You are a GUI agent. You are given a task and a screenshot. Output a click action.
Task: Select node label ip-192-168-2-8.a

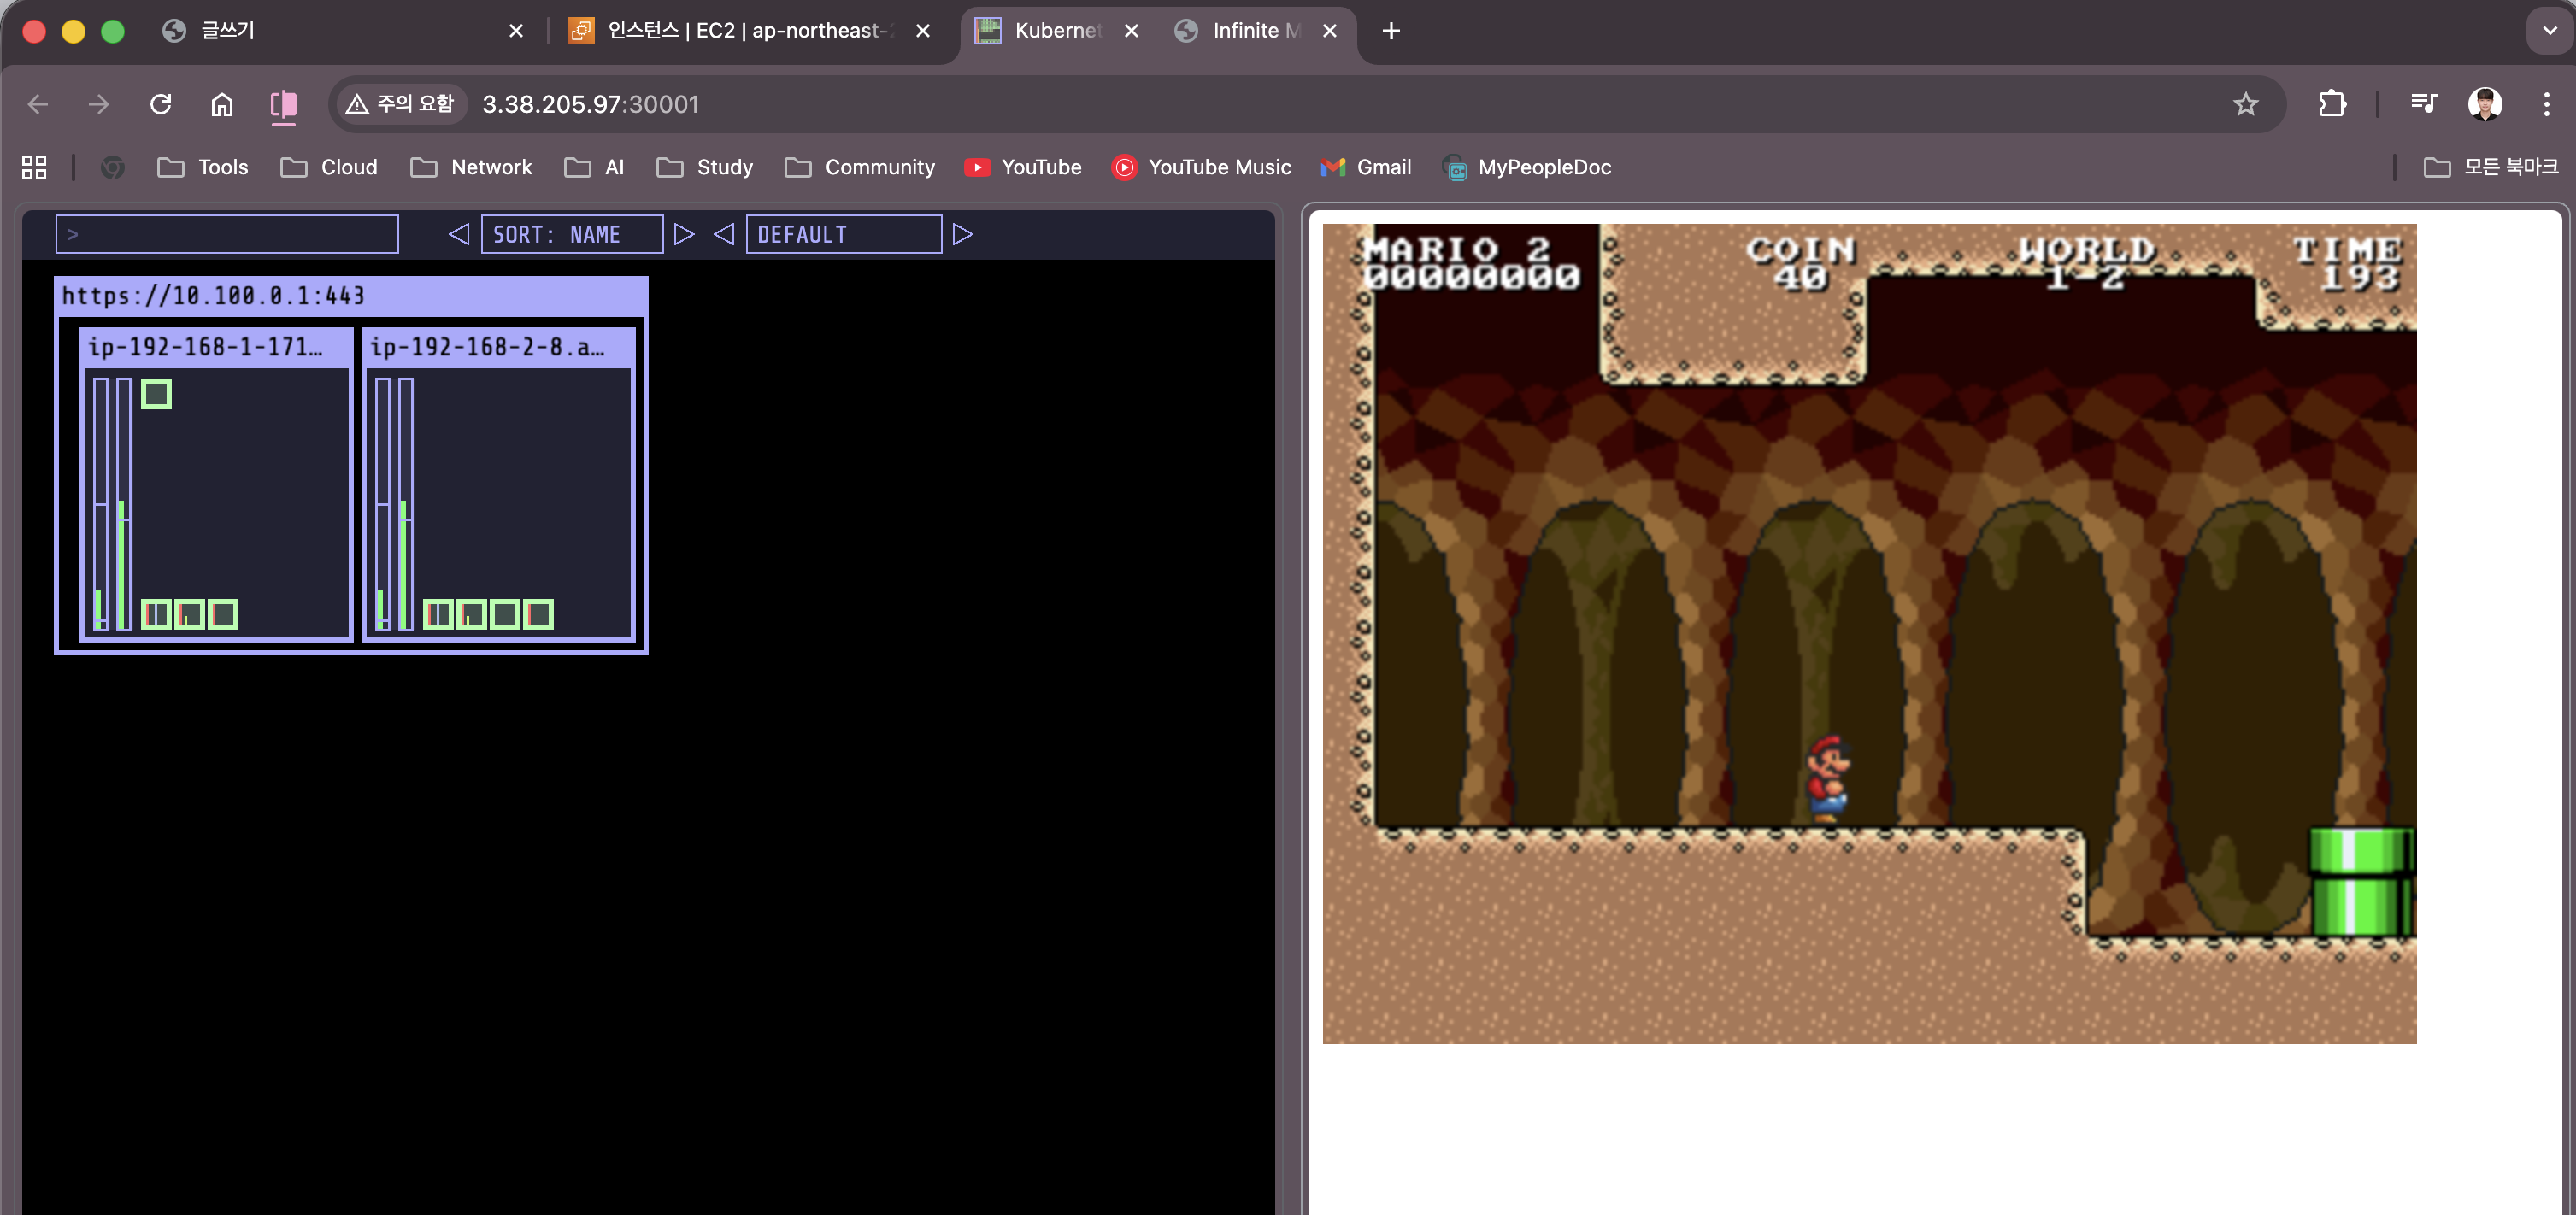click(488, 347)
